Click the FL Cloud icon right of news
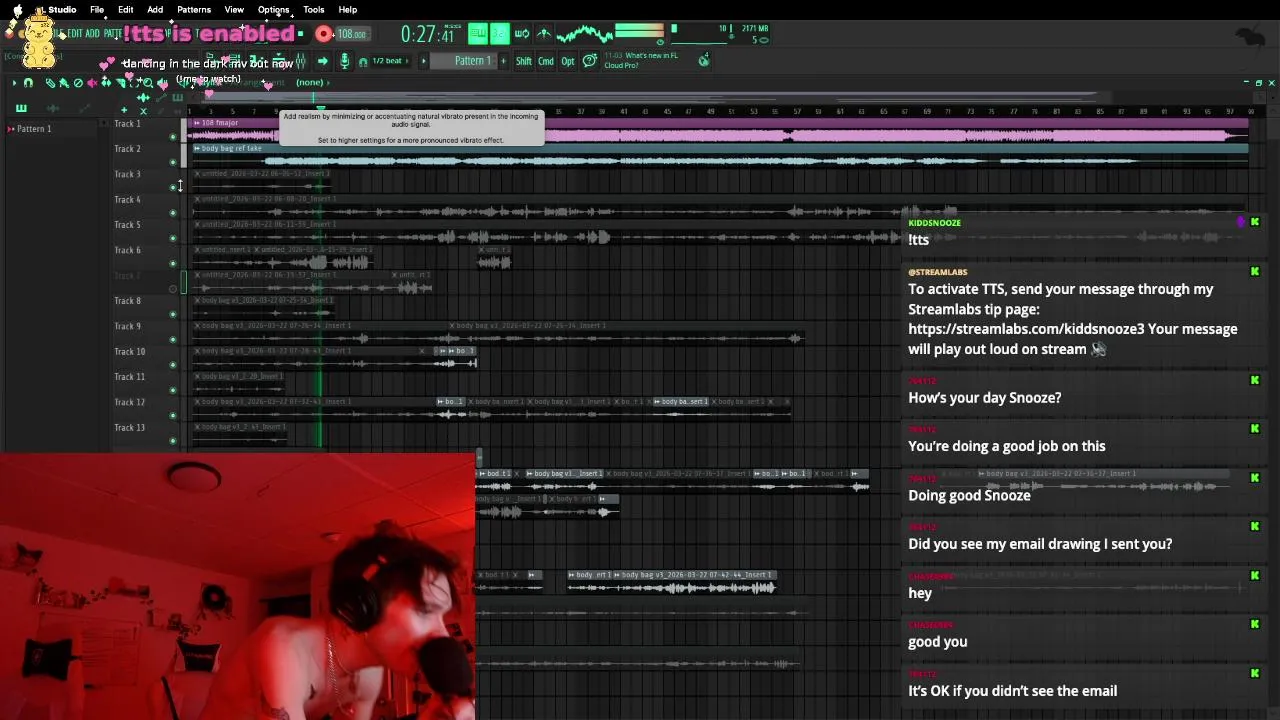The width and height of the screenshot is (1280, 720). [704, 61]
